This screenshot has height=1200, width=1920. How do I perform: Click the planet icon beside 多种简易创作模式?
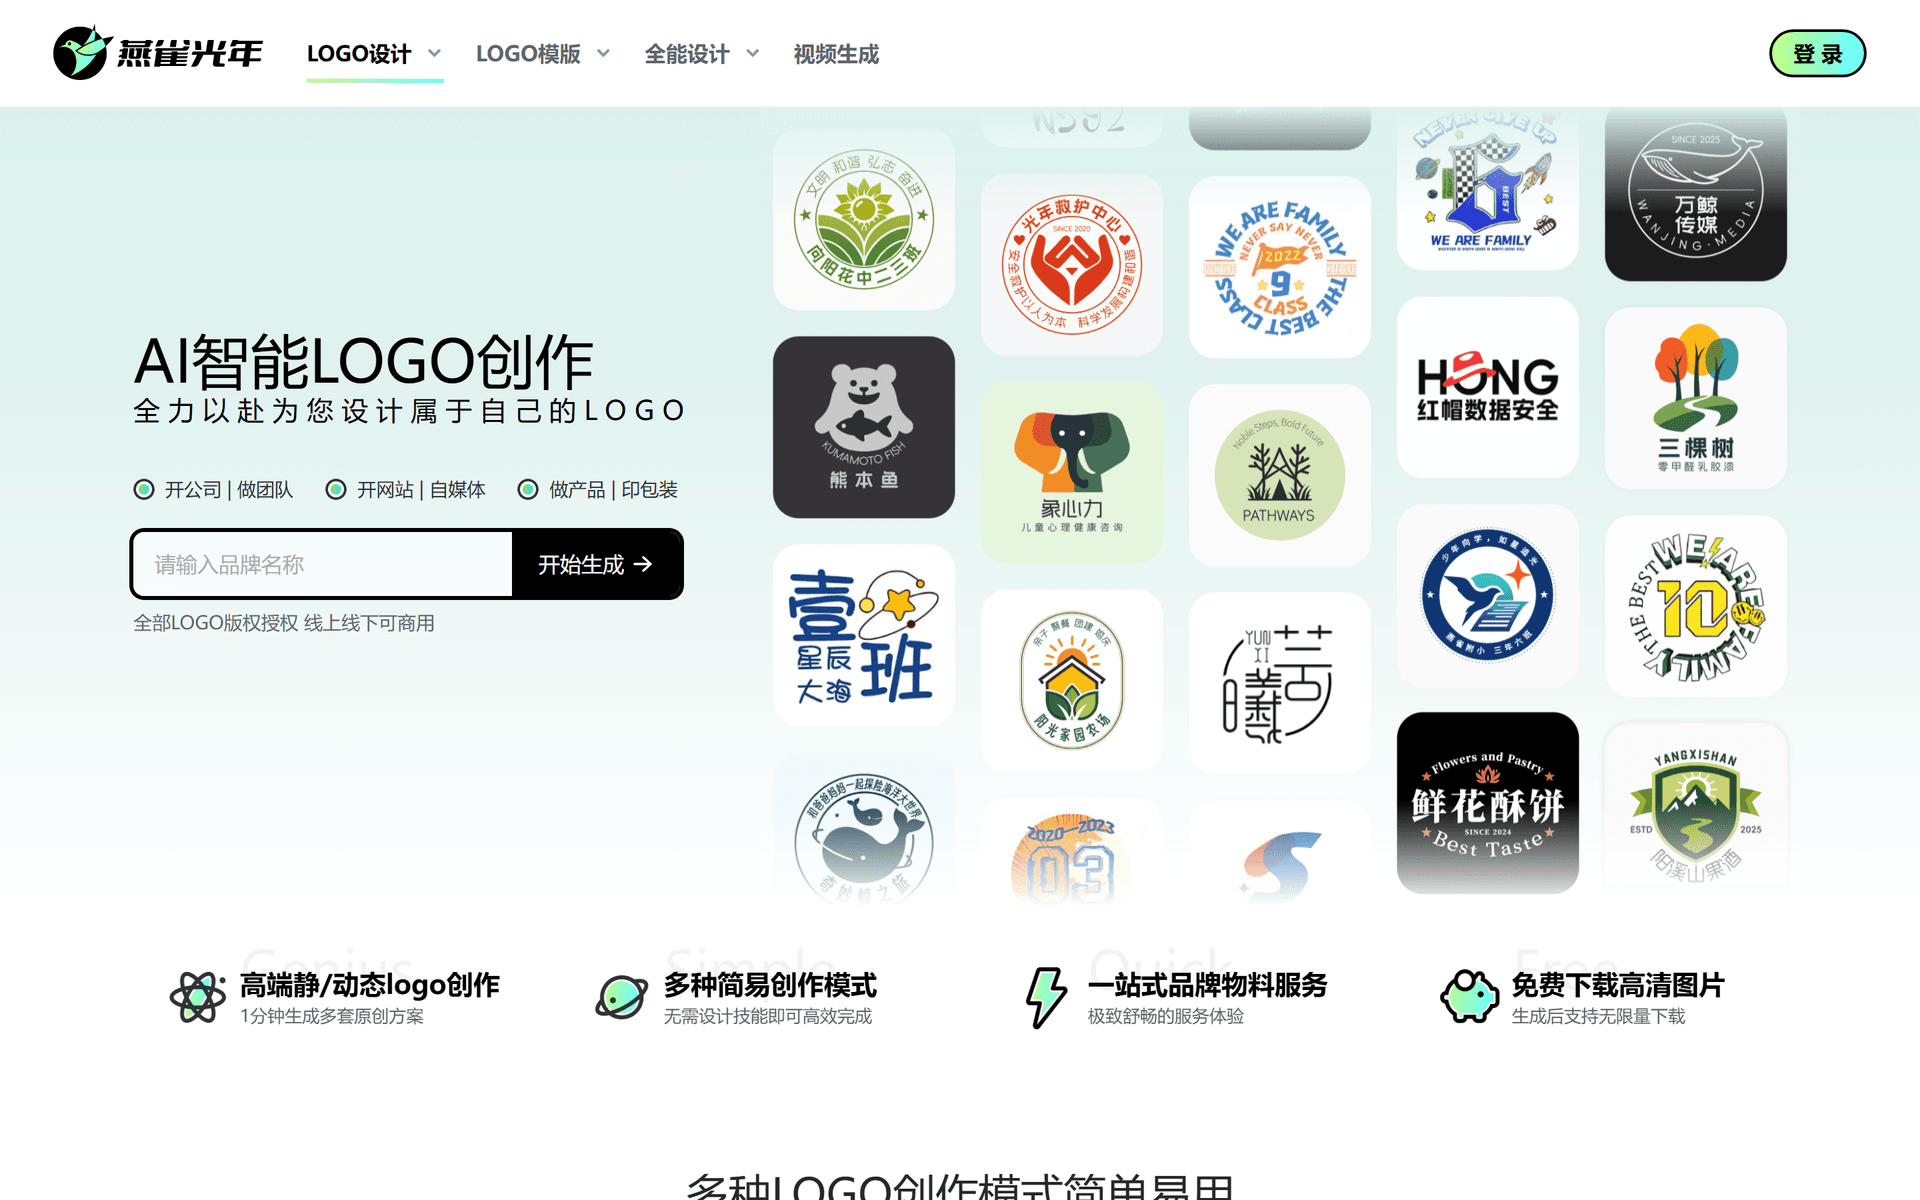click(622, 997)
